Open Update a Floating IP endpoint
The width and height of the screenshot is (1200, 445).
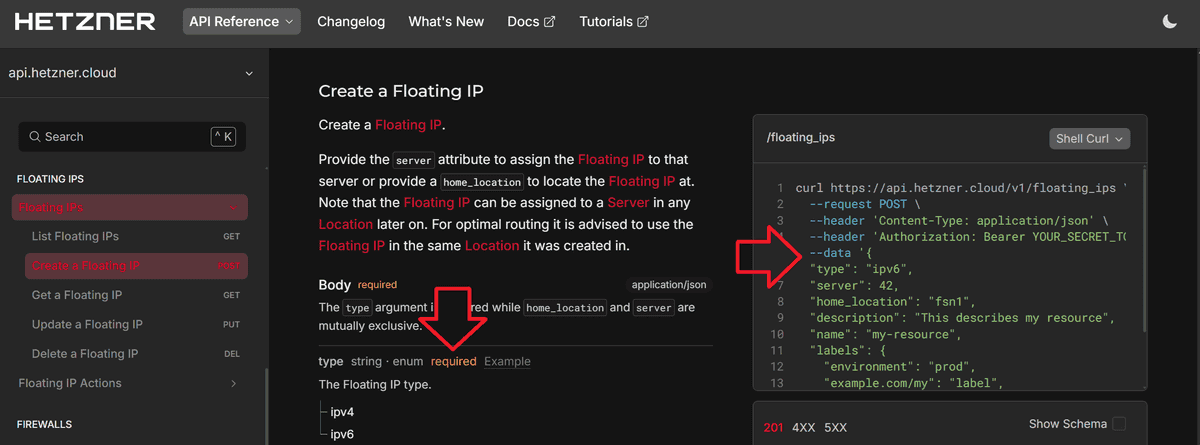pyautogui.click(x=136, y=324)
